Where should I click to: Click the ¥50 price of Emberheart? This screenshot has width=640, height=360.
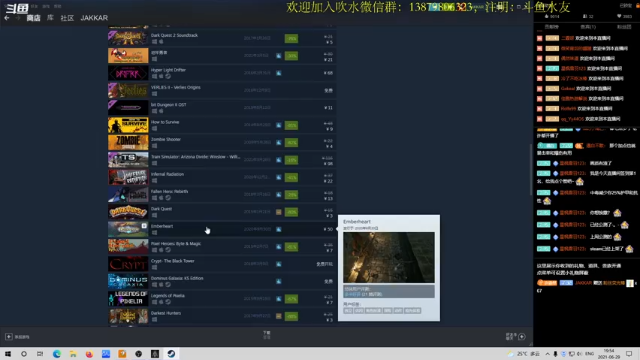pos(328,229)
